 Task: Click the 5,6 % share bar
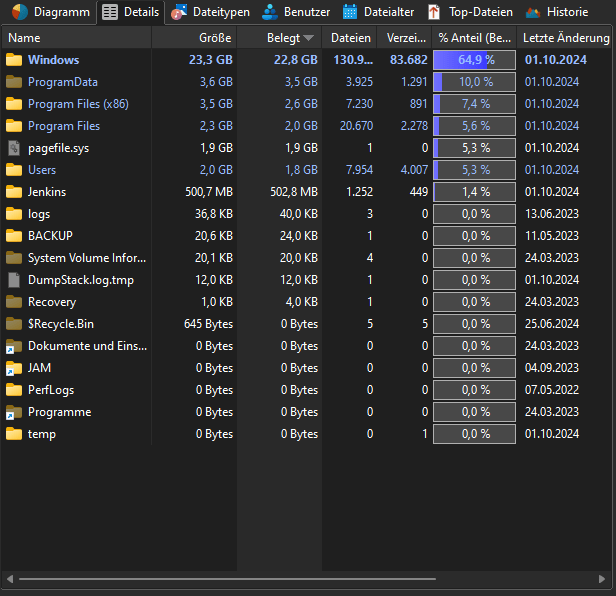pyautogui.click(x=474, y=126)
